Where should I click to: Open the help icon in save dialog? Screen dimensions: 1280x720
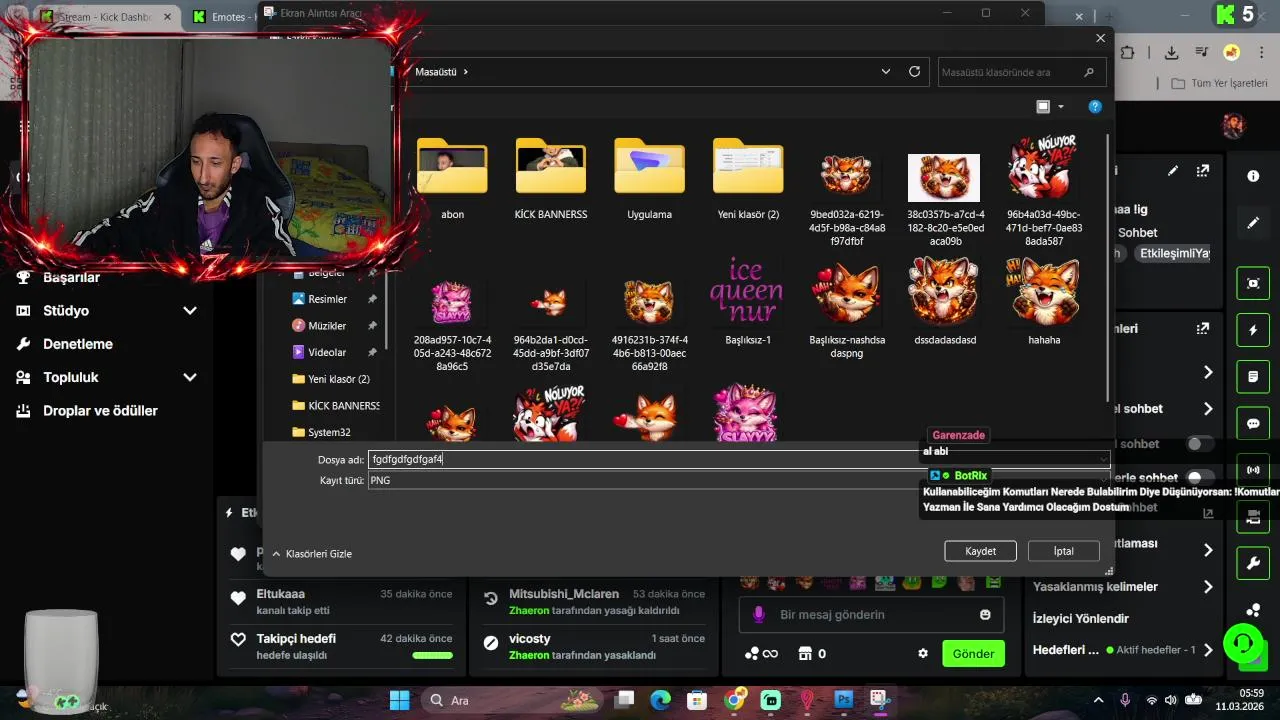point(1095,107)
